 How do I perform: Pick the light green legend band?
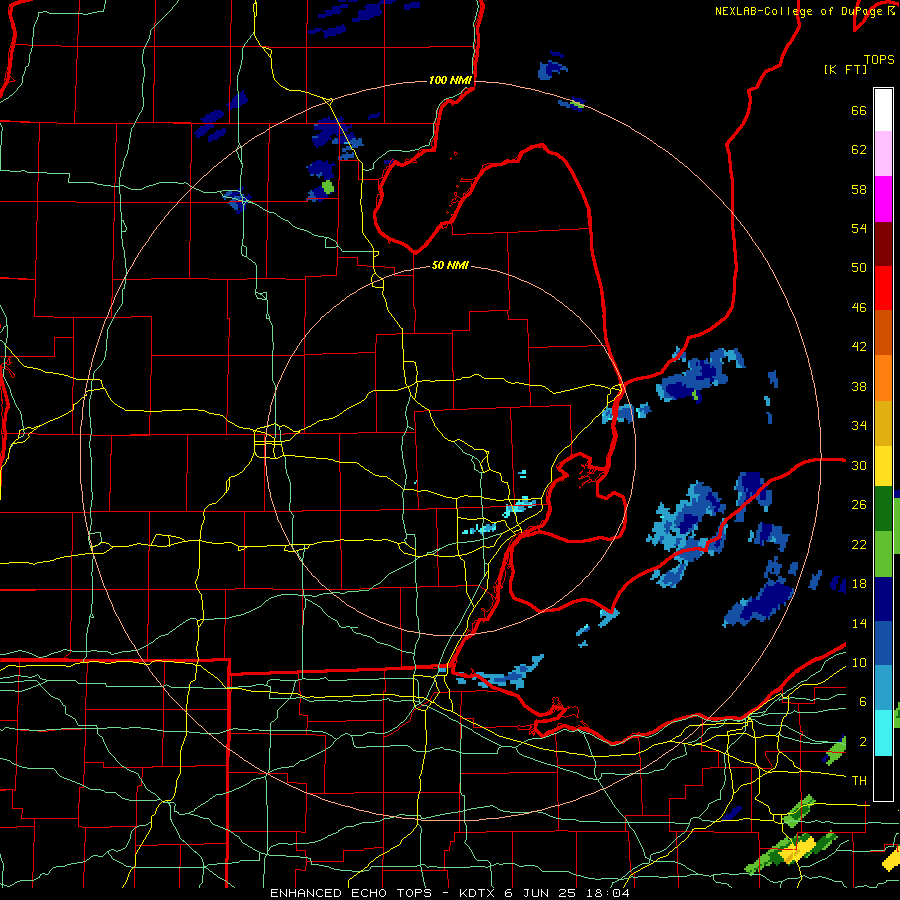tap(883, 554)
